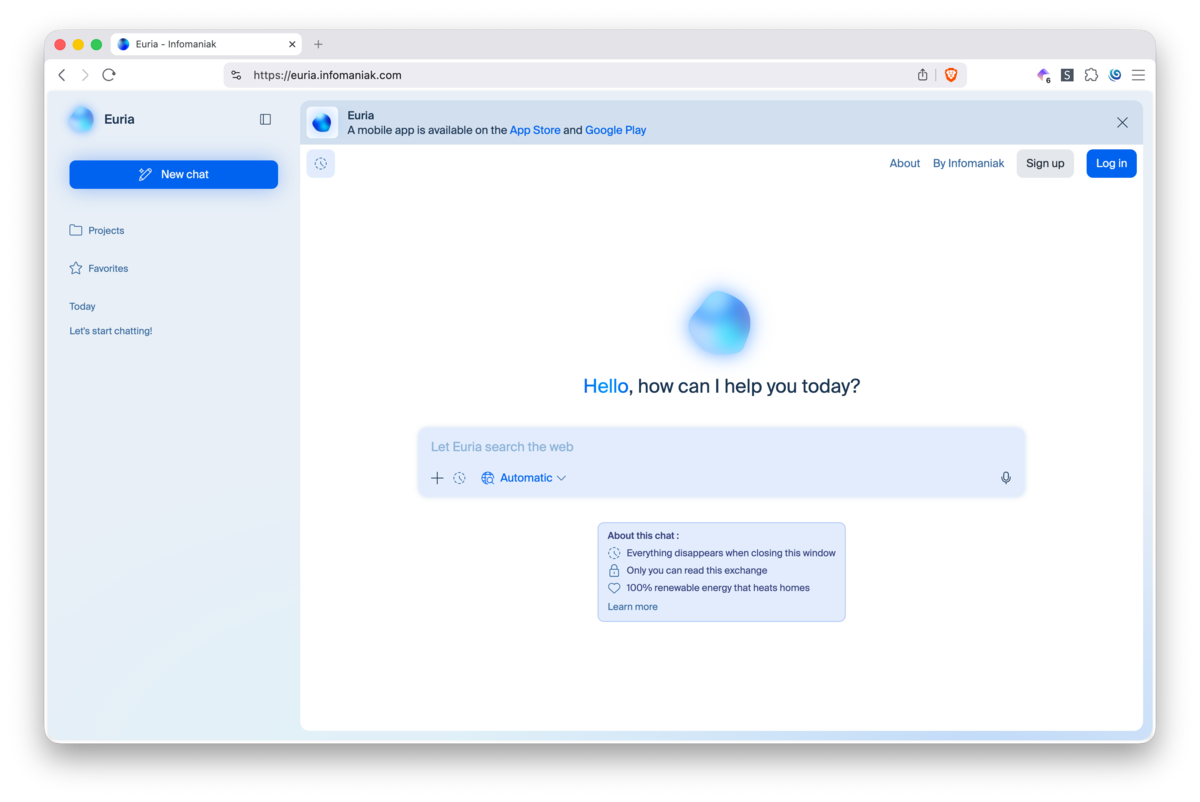1200x802 pixels.
Task: Click the Sign up button
Action: [1045, 163]
